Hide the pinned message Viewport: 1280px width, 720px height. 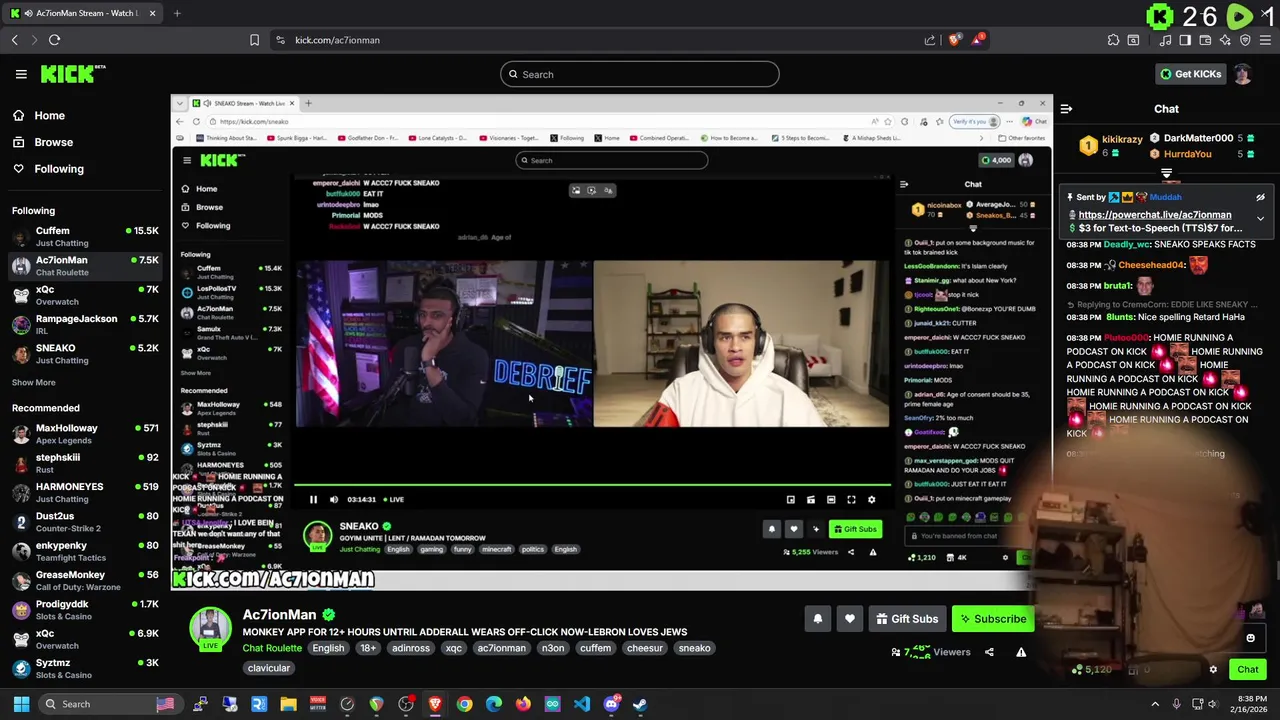(x=1260, y=197)
